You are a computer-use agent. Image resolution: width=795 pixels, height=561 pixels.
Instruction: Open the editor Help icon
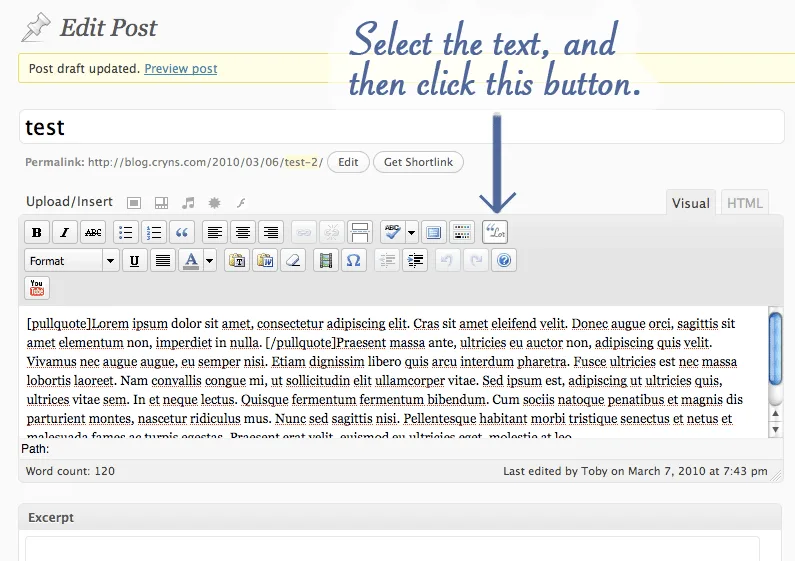504,261
